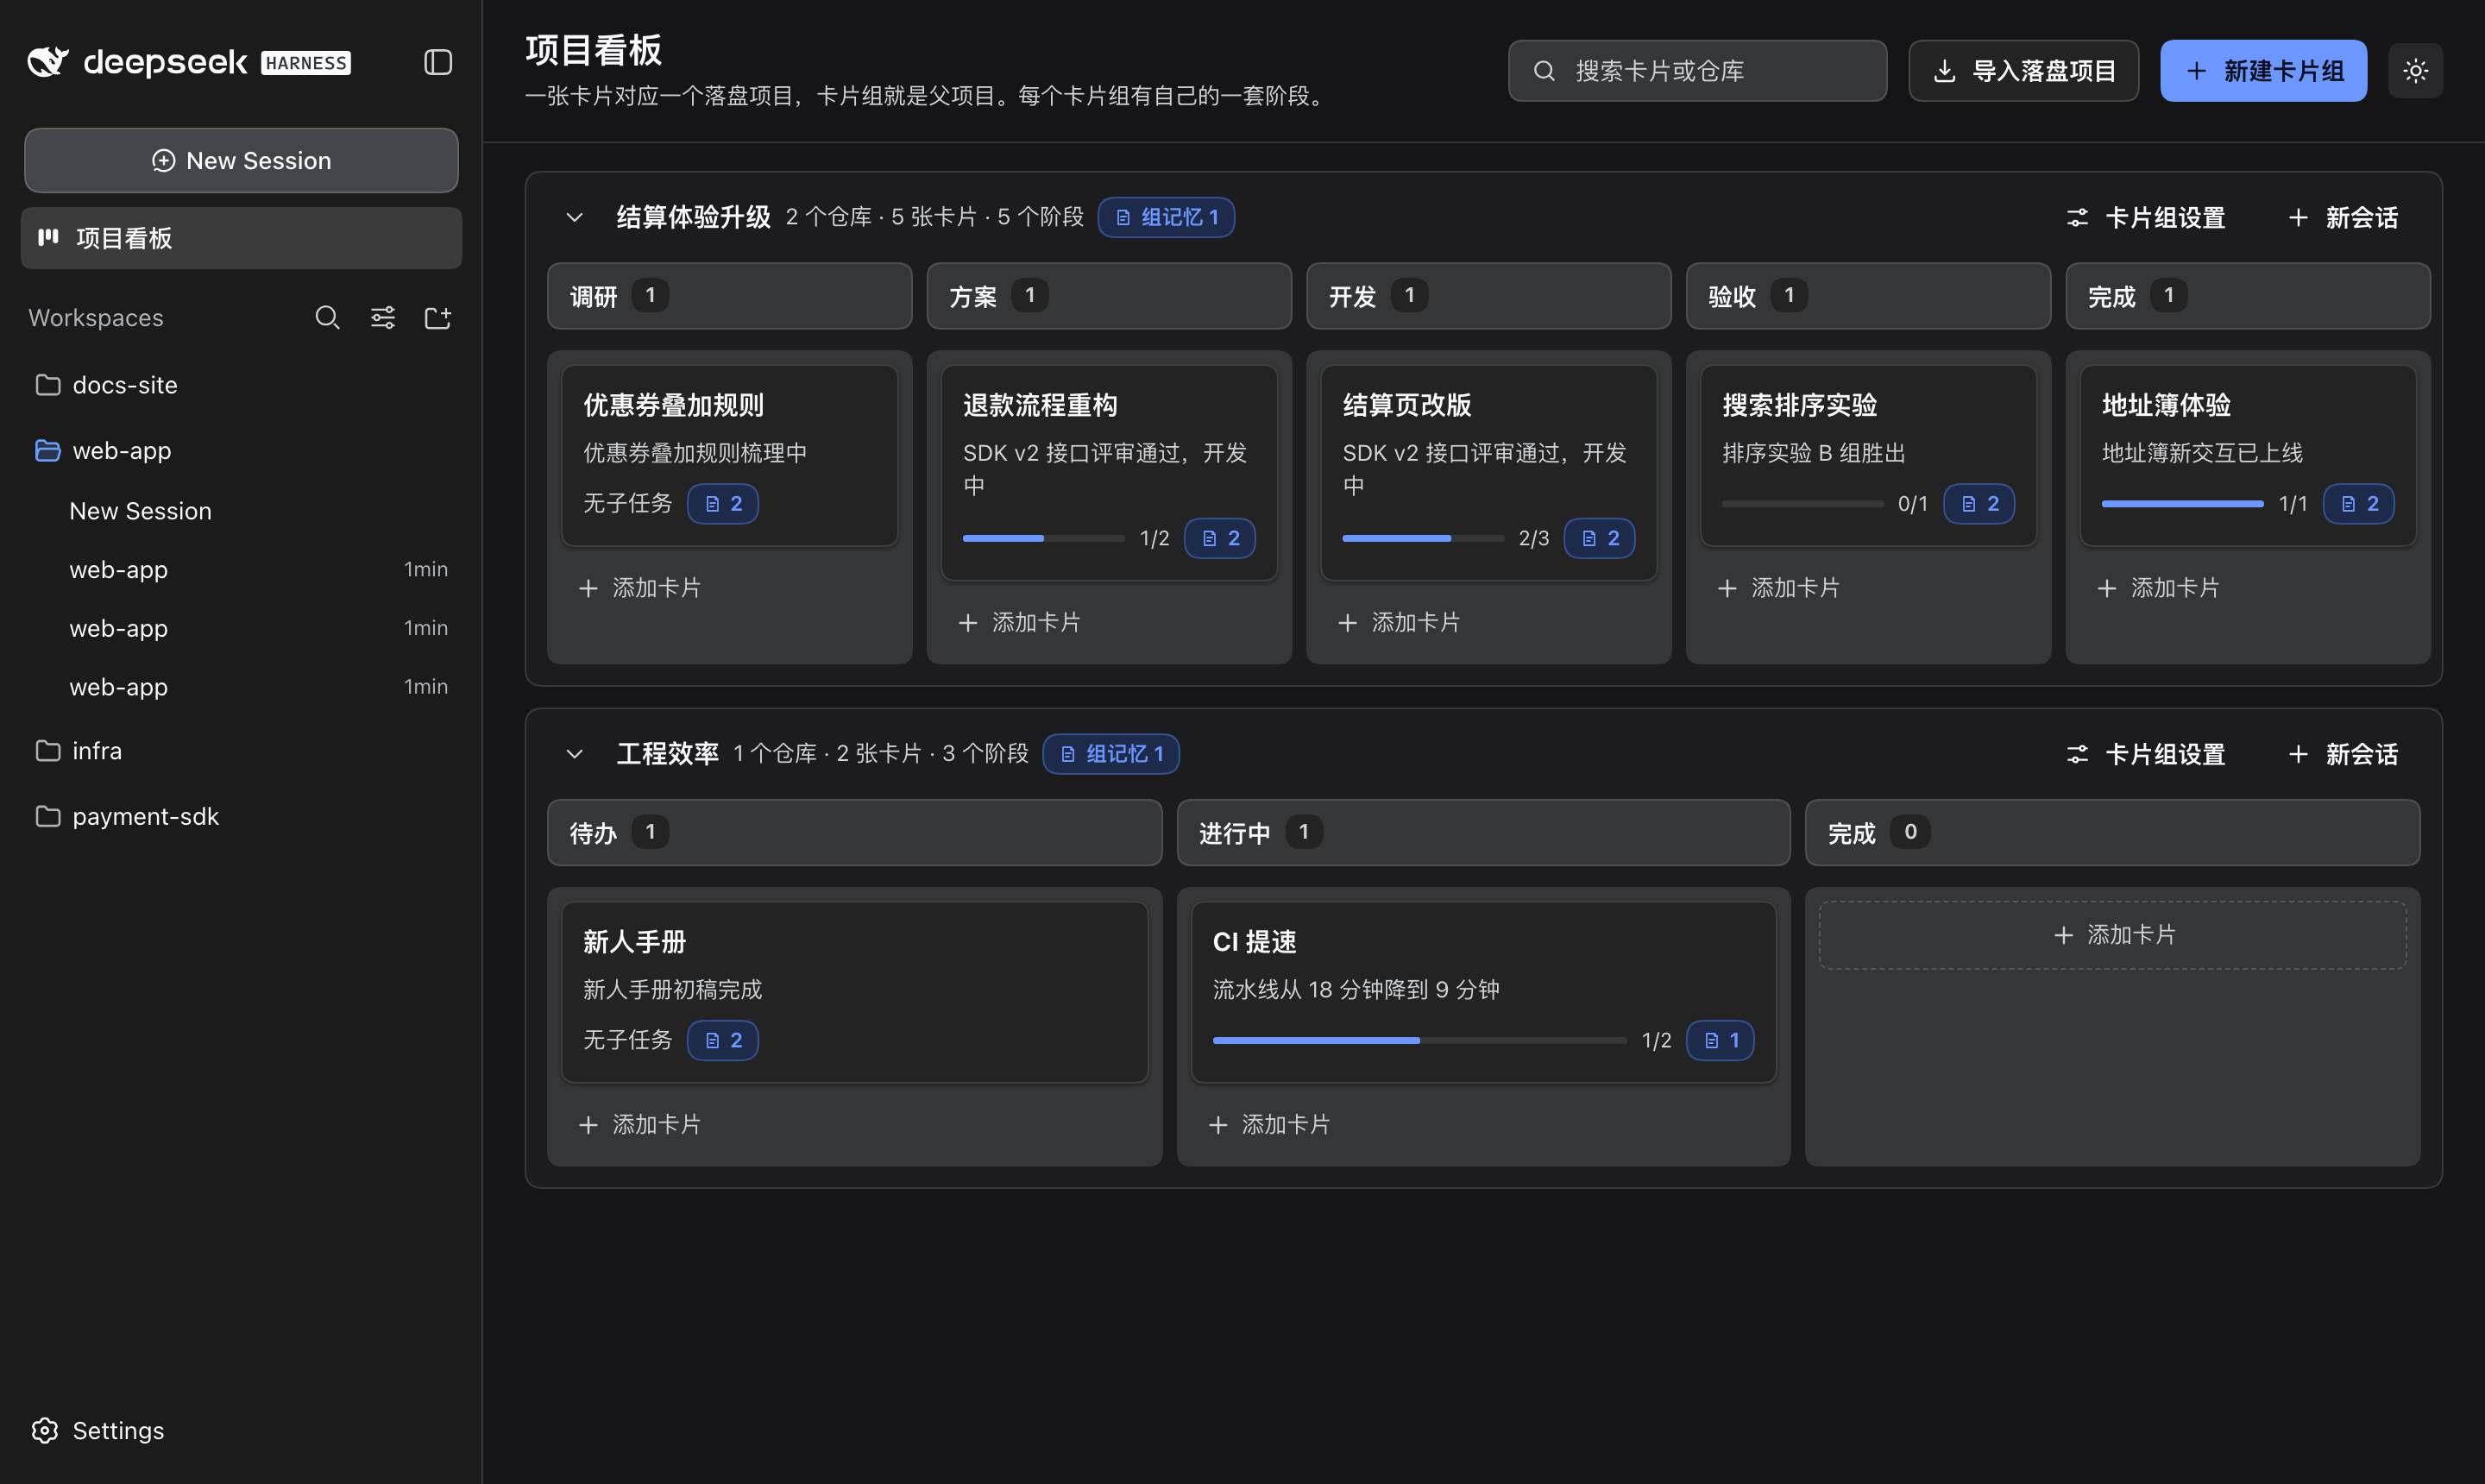Expand the infra workspace
Image resolution: width=2485 pixels, height=1484 pixels.
pos(240,751)
